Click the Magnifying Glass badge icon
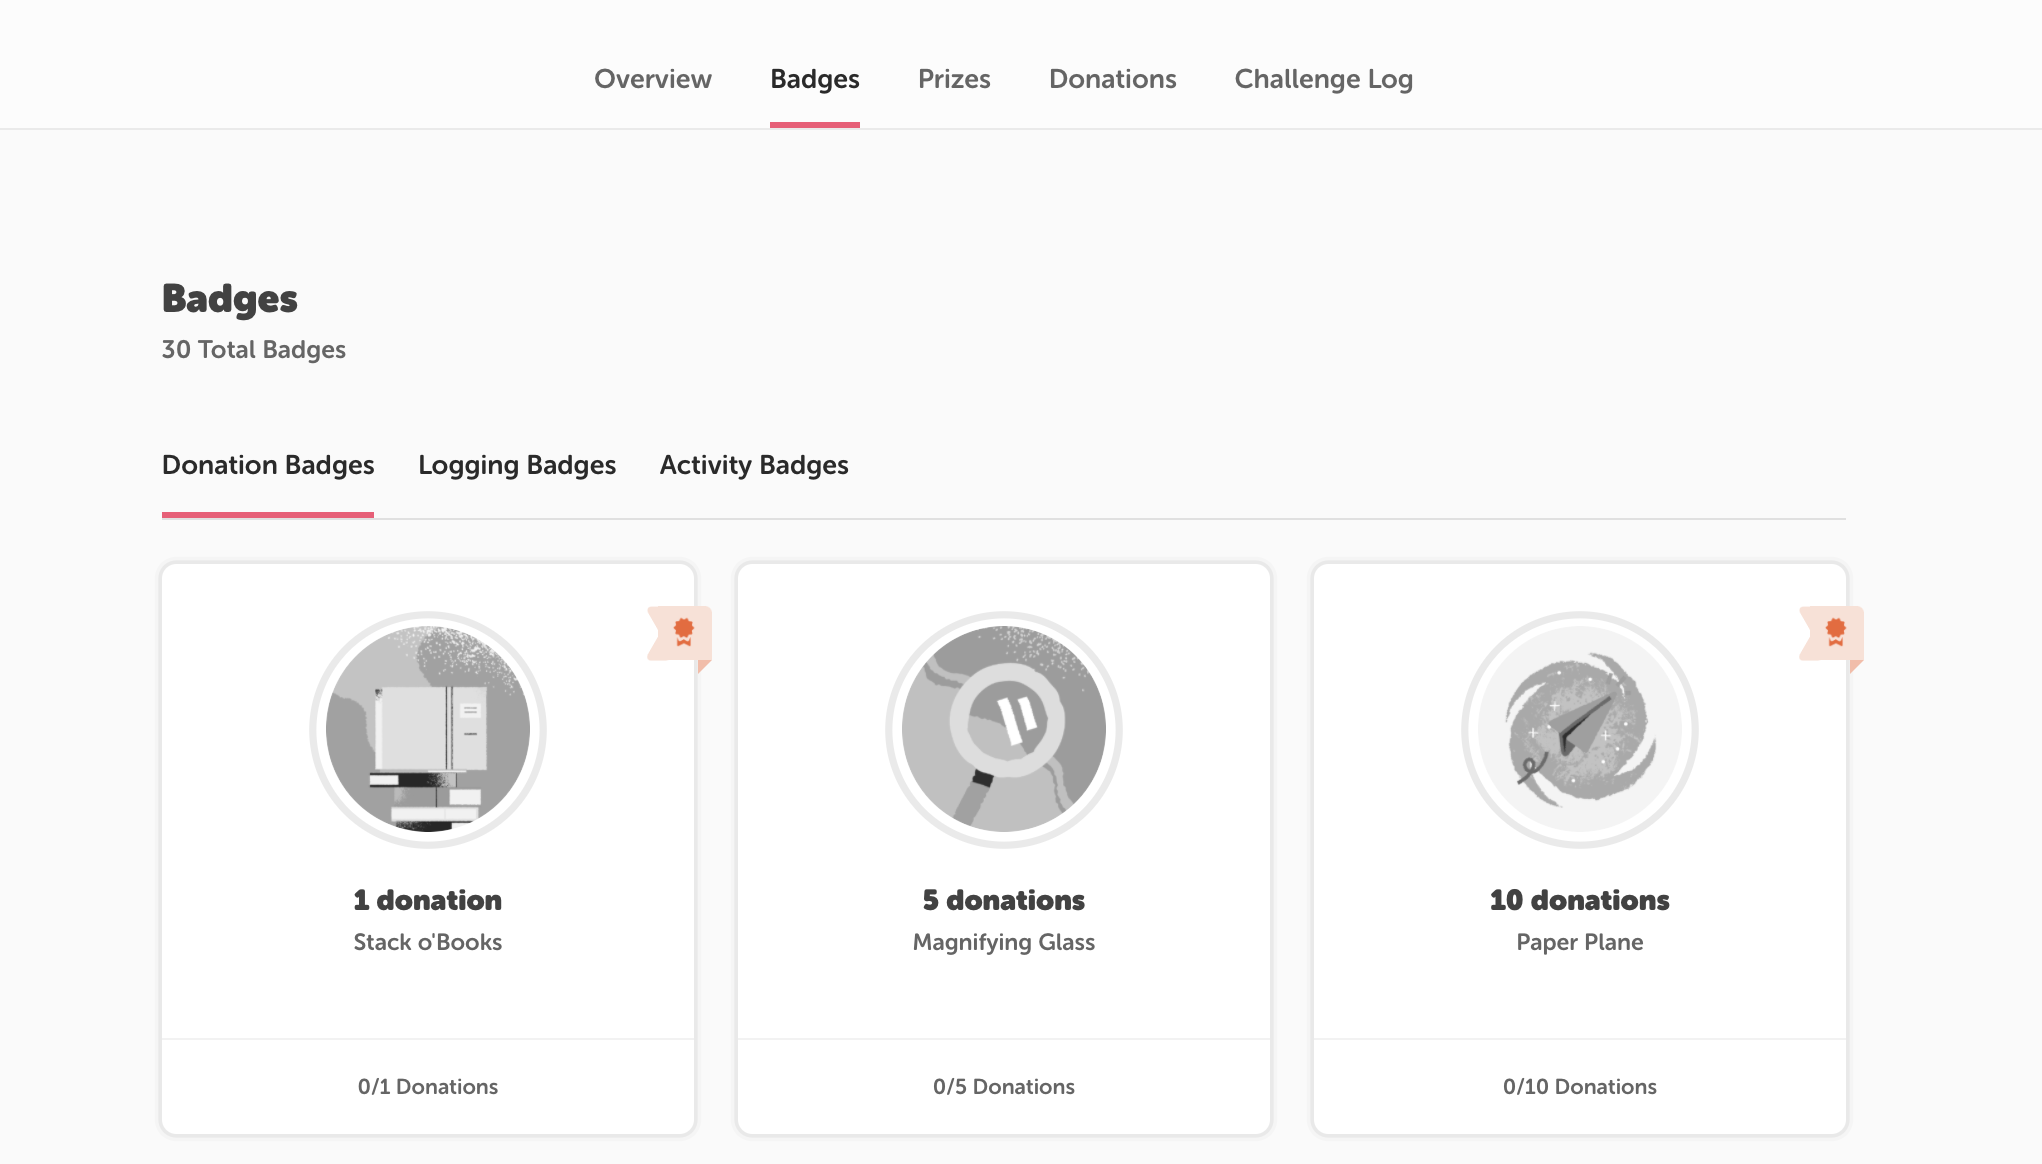Screen dimensions: 2042x1164 click(1003, 730)
